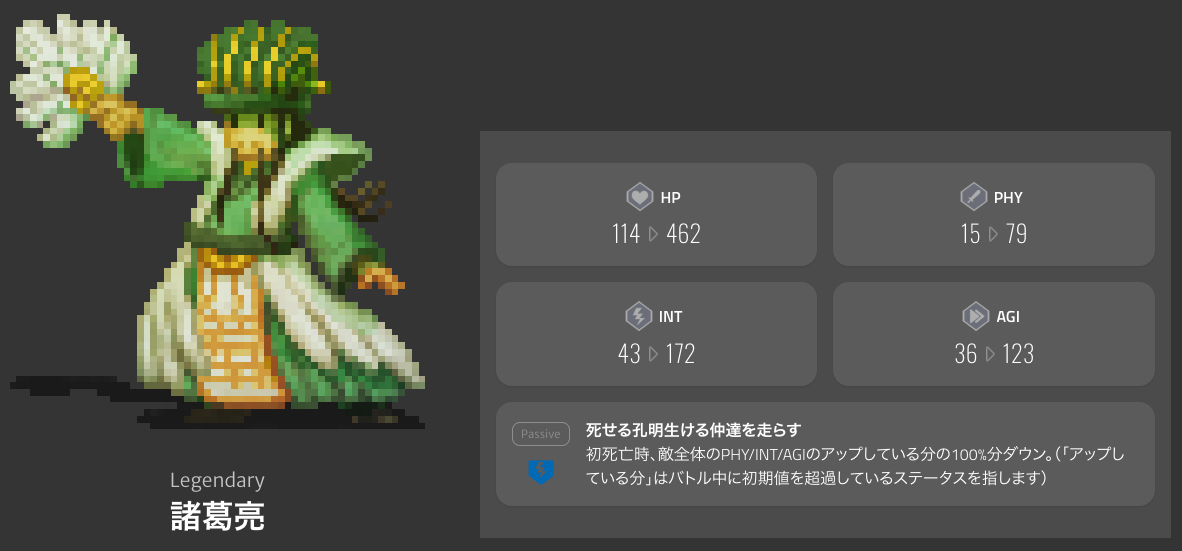This screenshot has height=551, width=1182.
Task: Click the skill title 死せる孔明生ける仲達を走らす
Action: [x=693, y=430]
